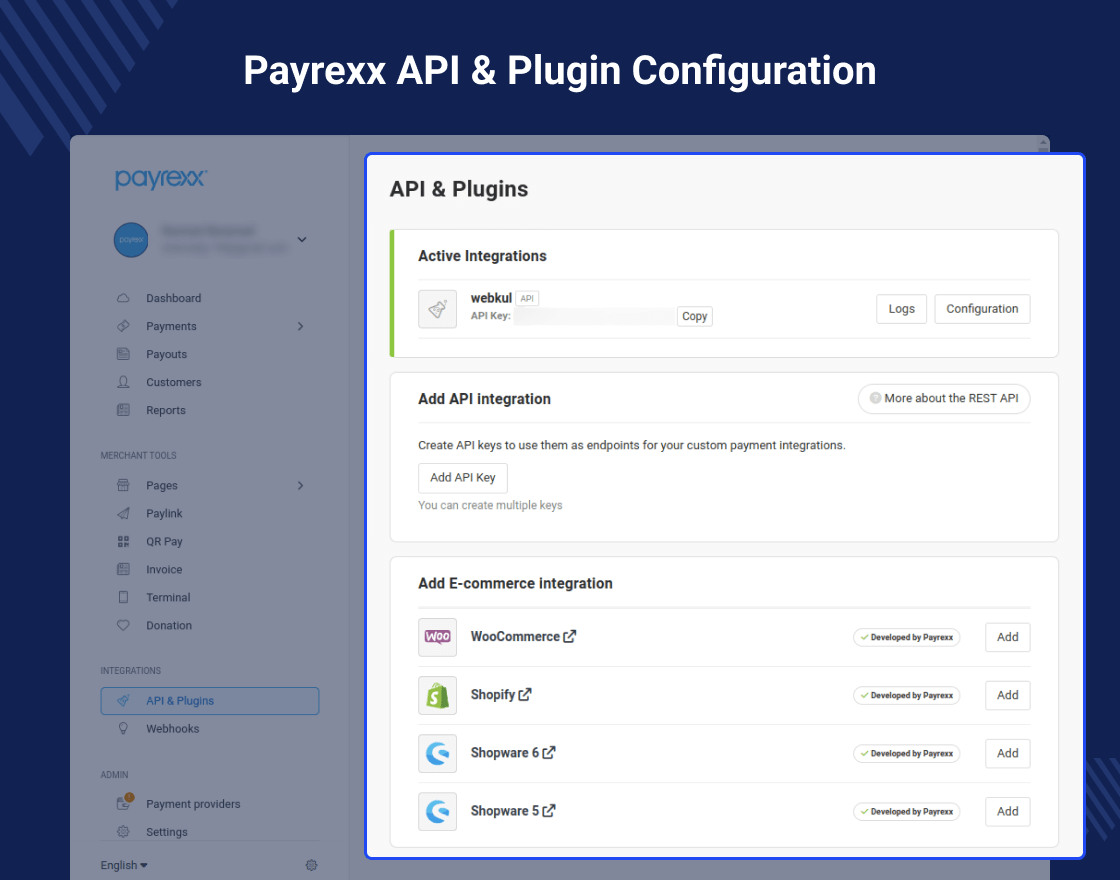Image resolution: width=1120 pixels, height=880 pixels.
Task: Click the Reports sidebar icon
Action: (124, 410)
